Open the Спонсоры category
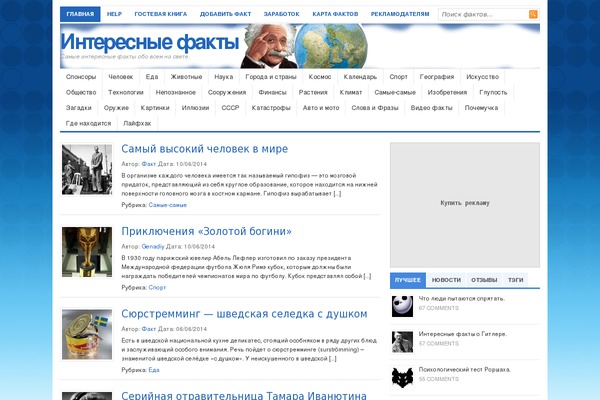 pos(81,77)
